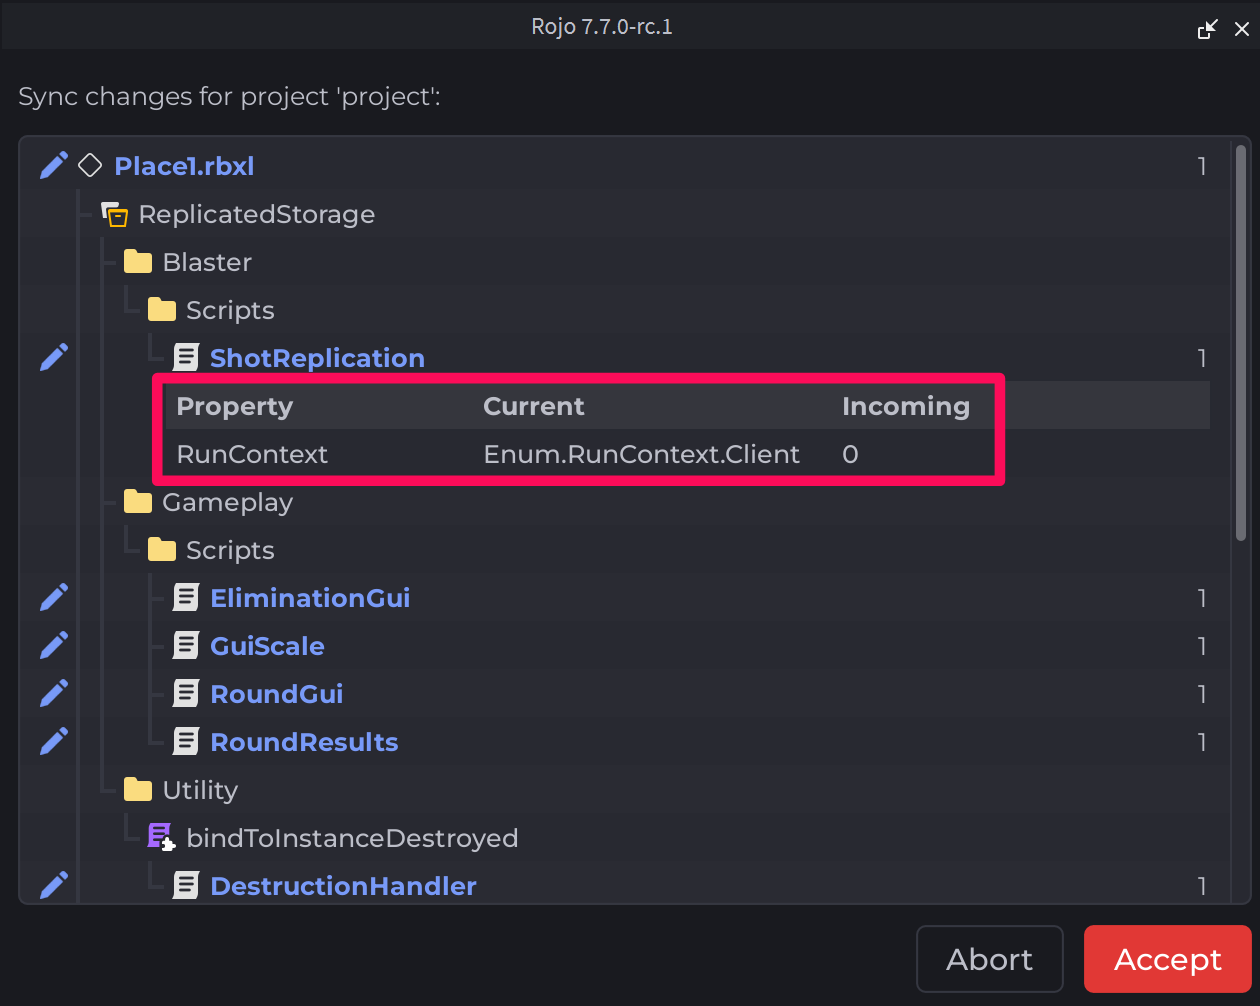
Task: Close the Rojo plugin window
Action: click(1242, 28)
